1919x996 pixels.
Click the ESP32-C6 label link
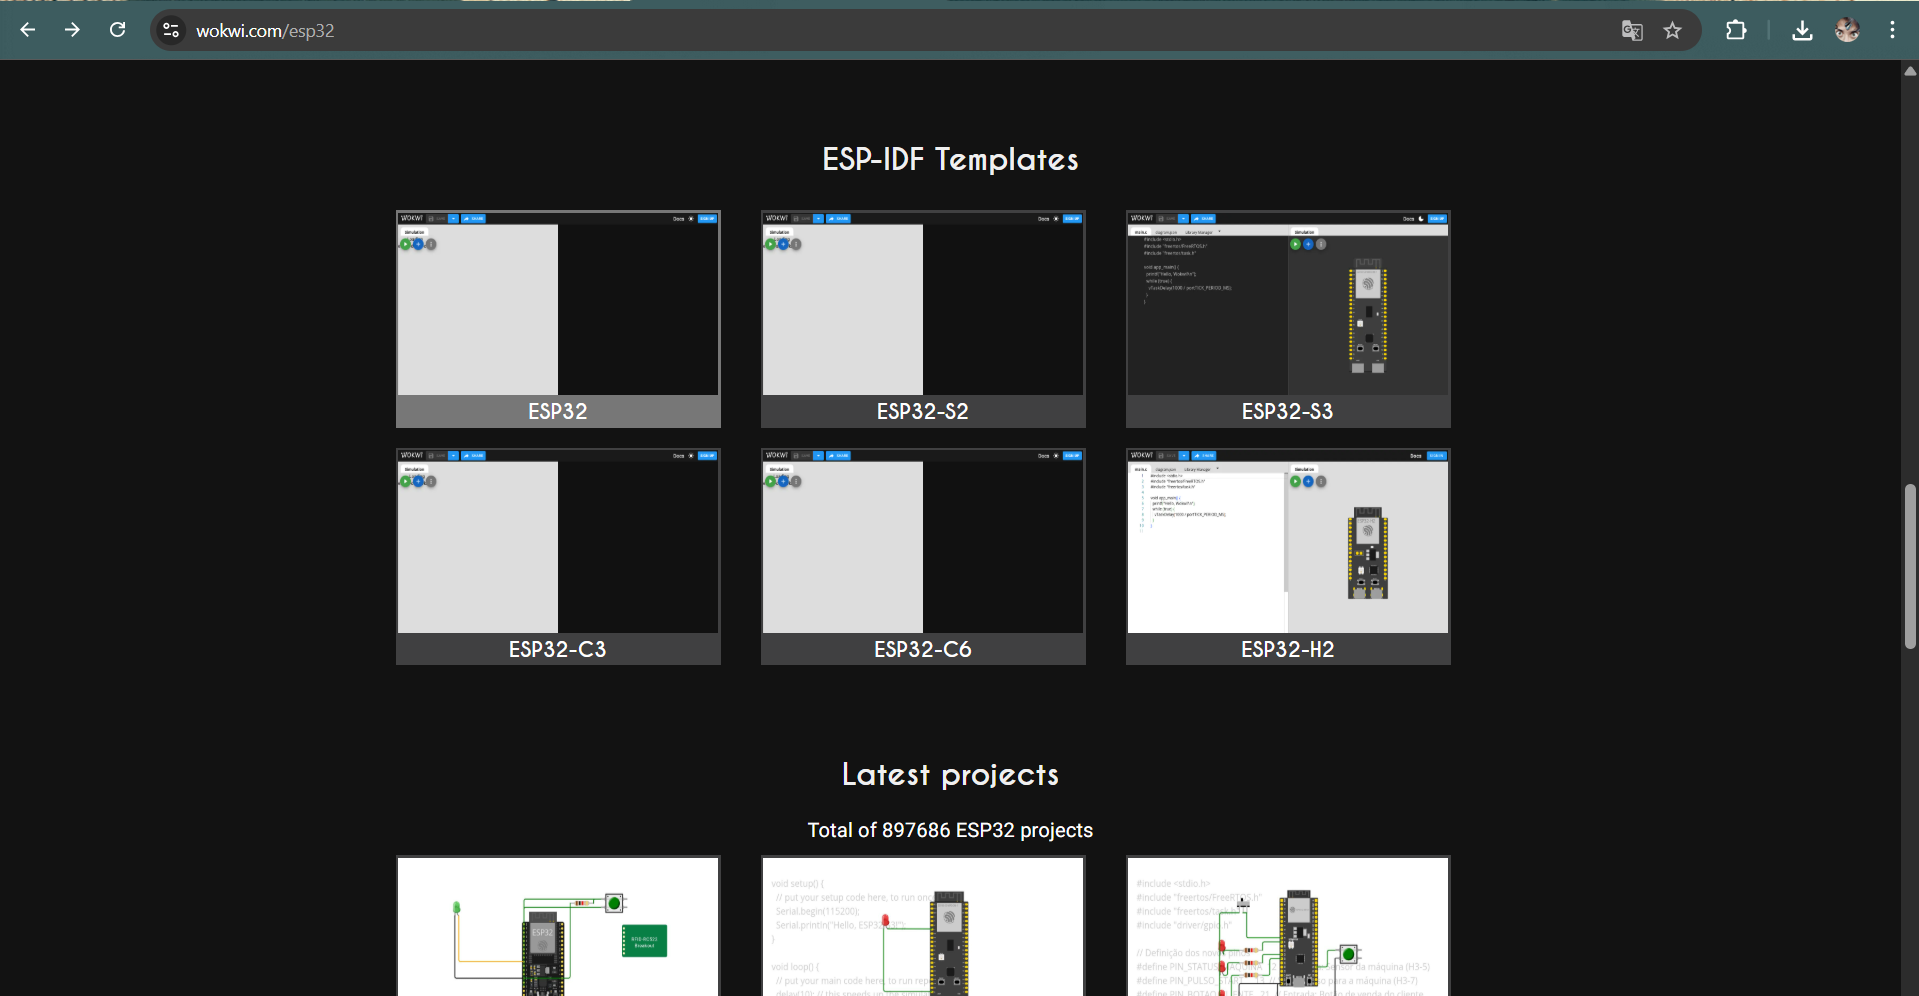923,649
